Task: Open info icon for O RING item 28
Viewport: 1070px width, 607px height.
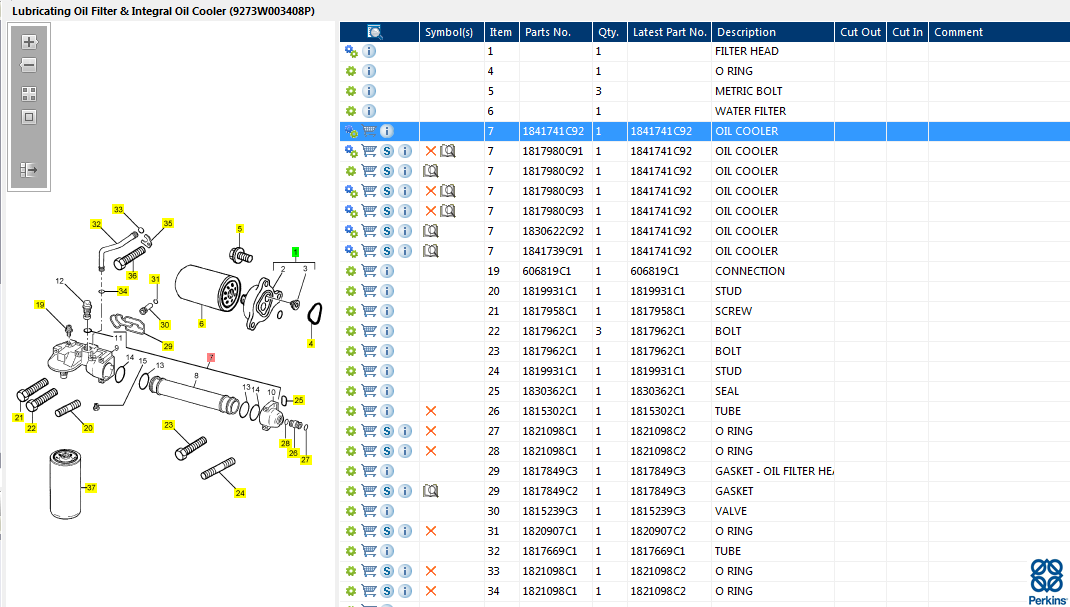Action: pyautogui.click(x=405, y=451)
